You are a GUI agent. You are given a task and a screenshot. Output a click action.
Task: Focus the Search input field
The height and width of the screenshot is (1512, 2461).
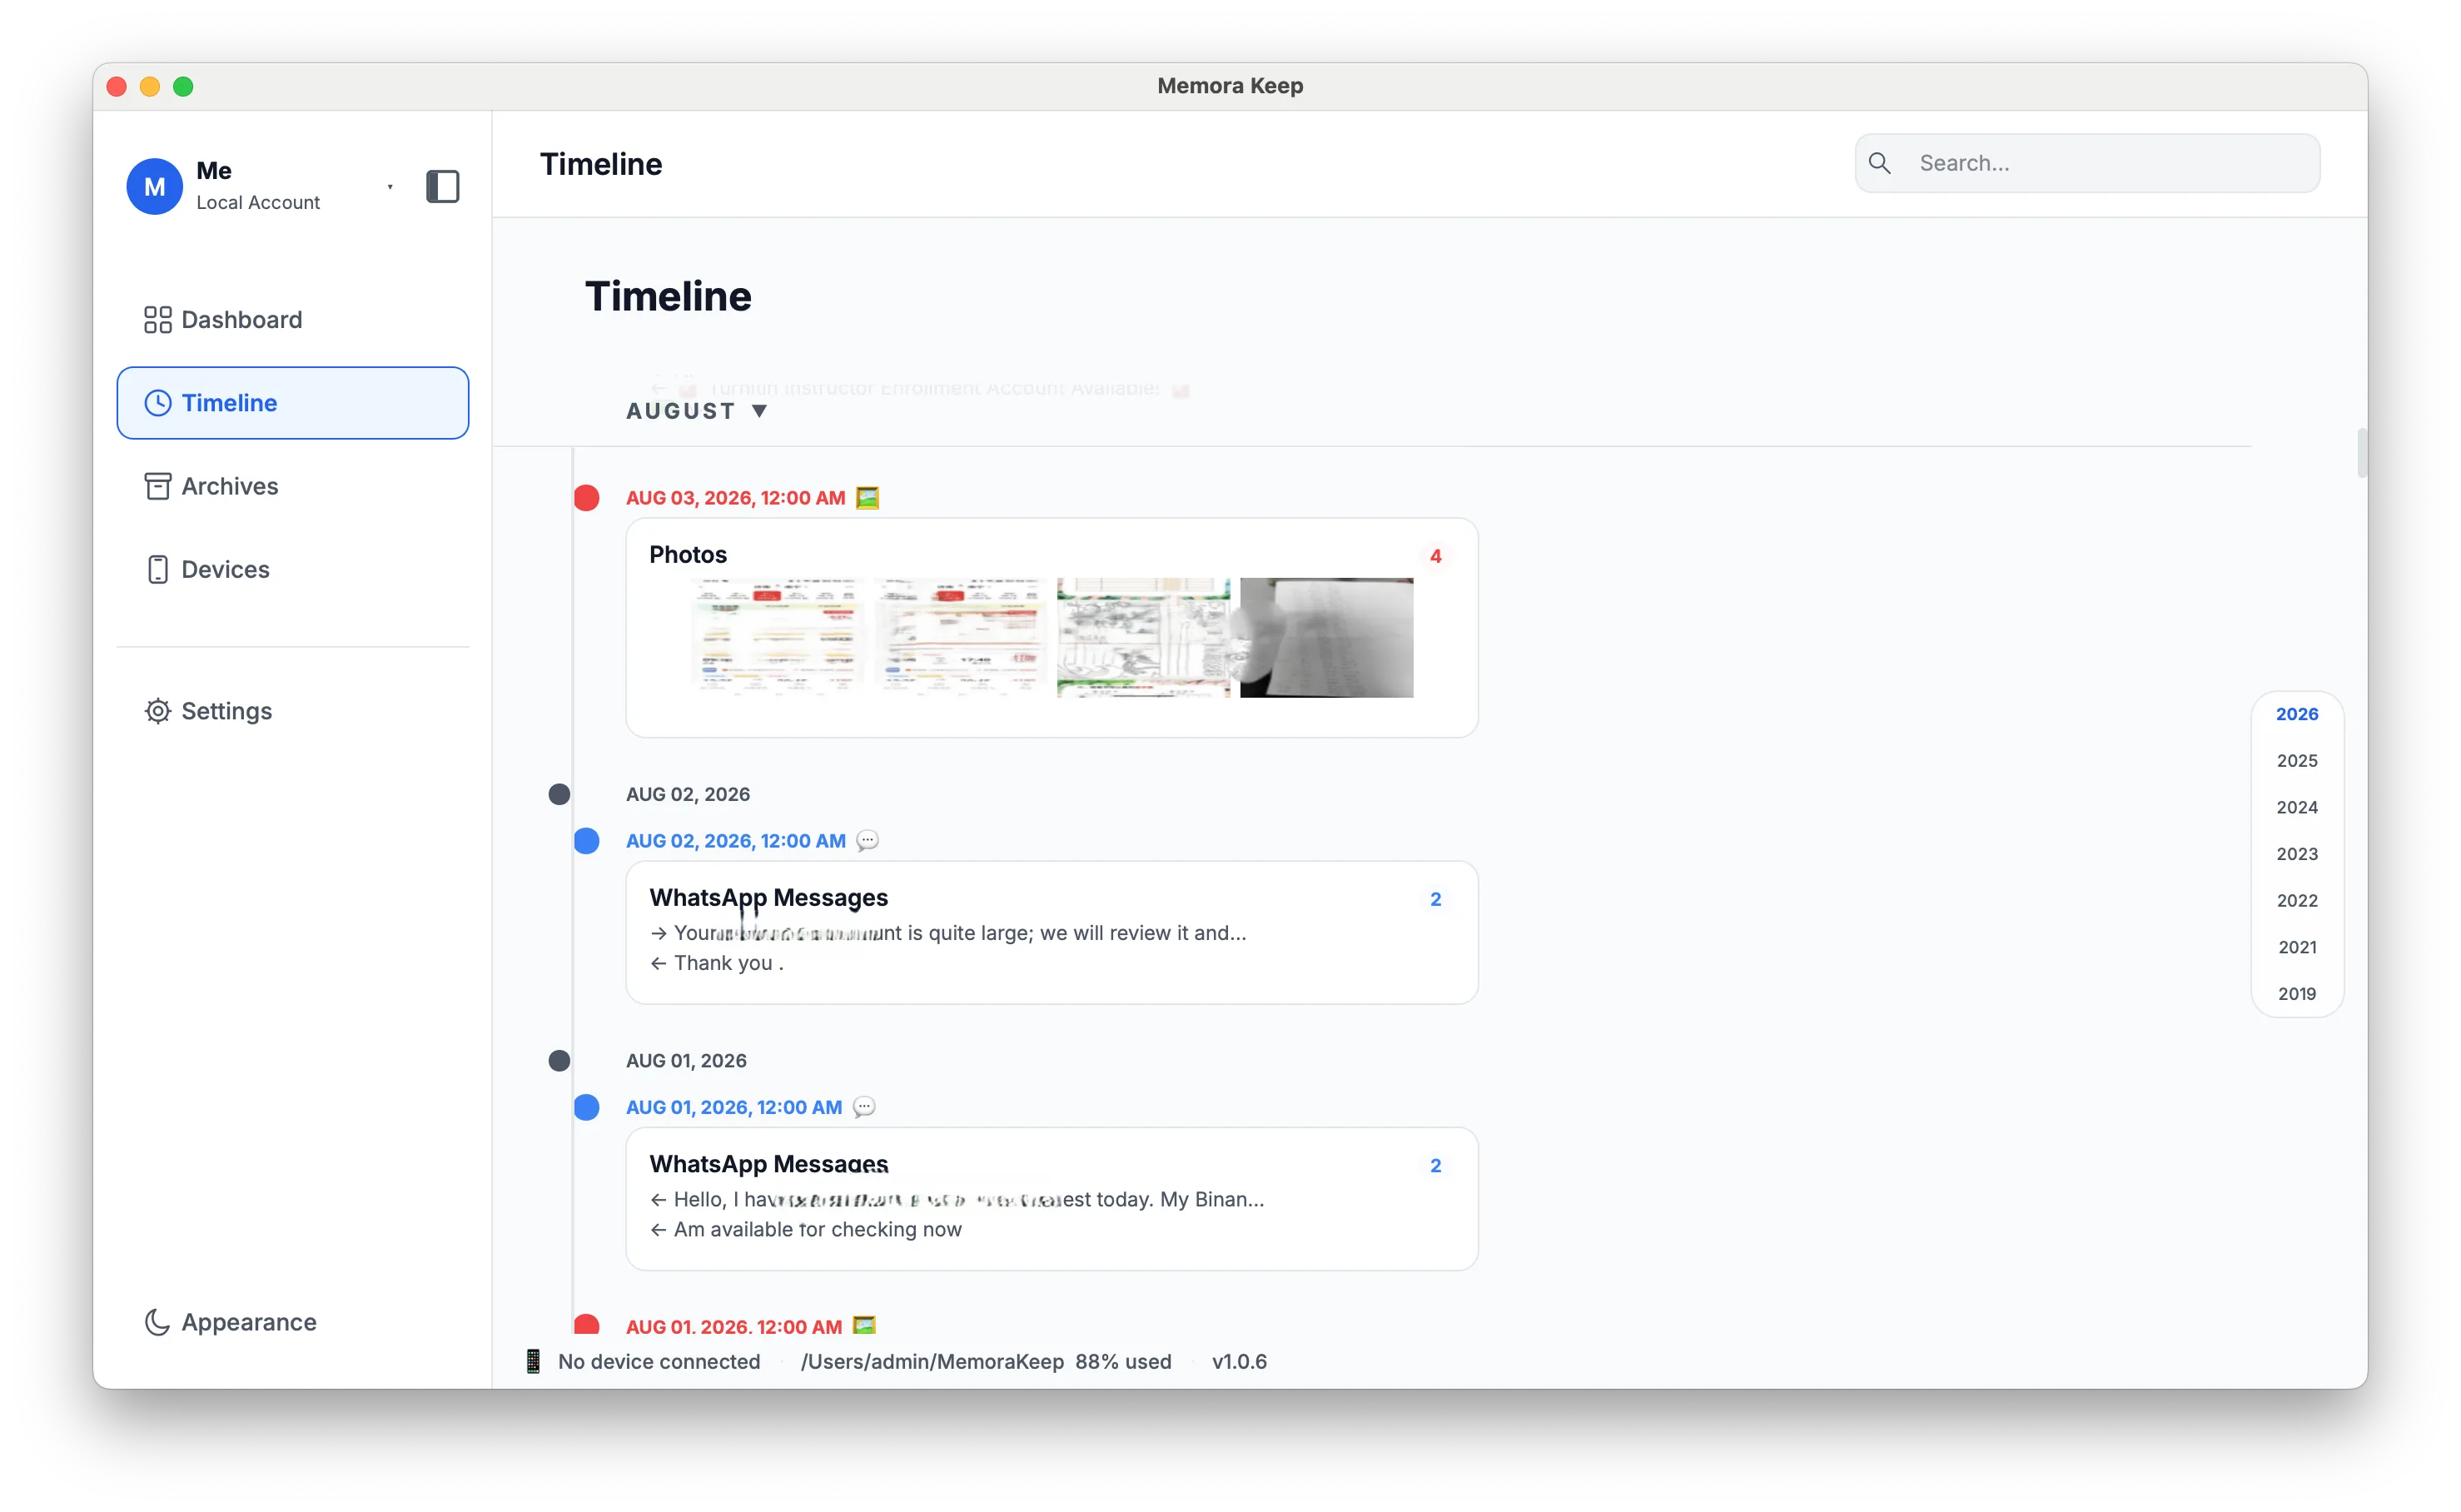pos(2087,163)
